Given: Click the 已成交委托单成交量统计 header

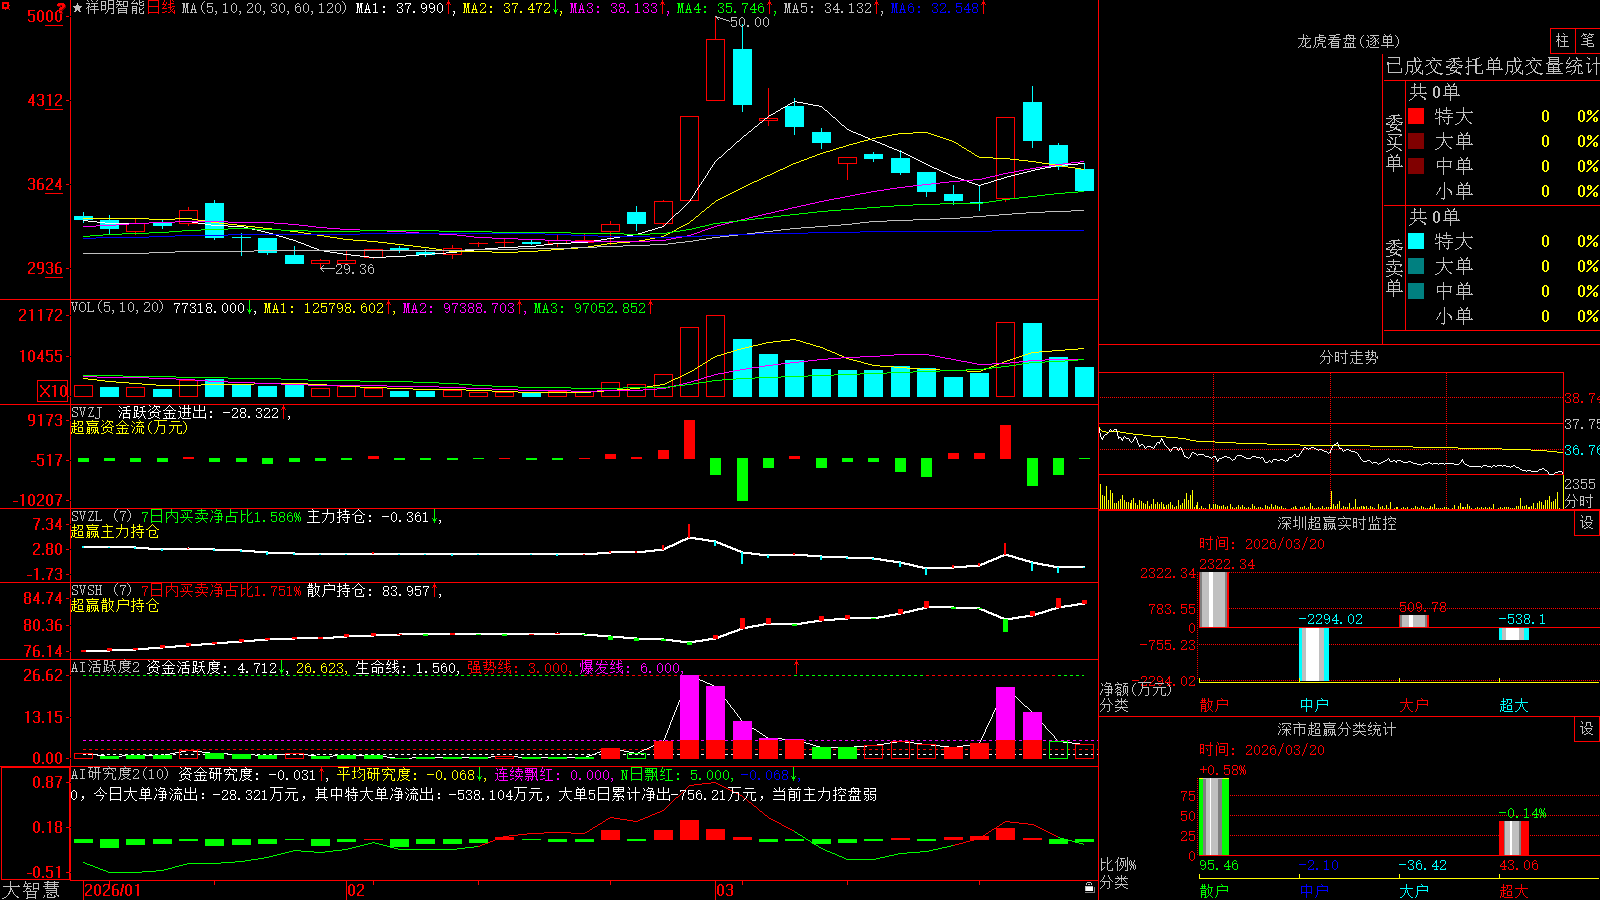Looking at the screenshot, I should click(1492, 66).
